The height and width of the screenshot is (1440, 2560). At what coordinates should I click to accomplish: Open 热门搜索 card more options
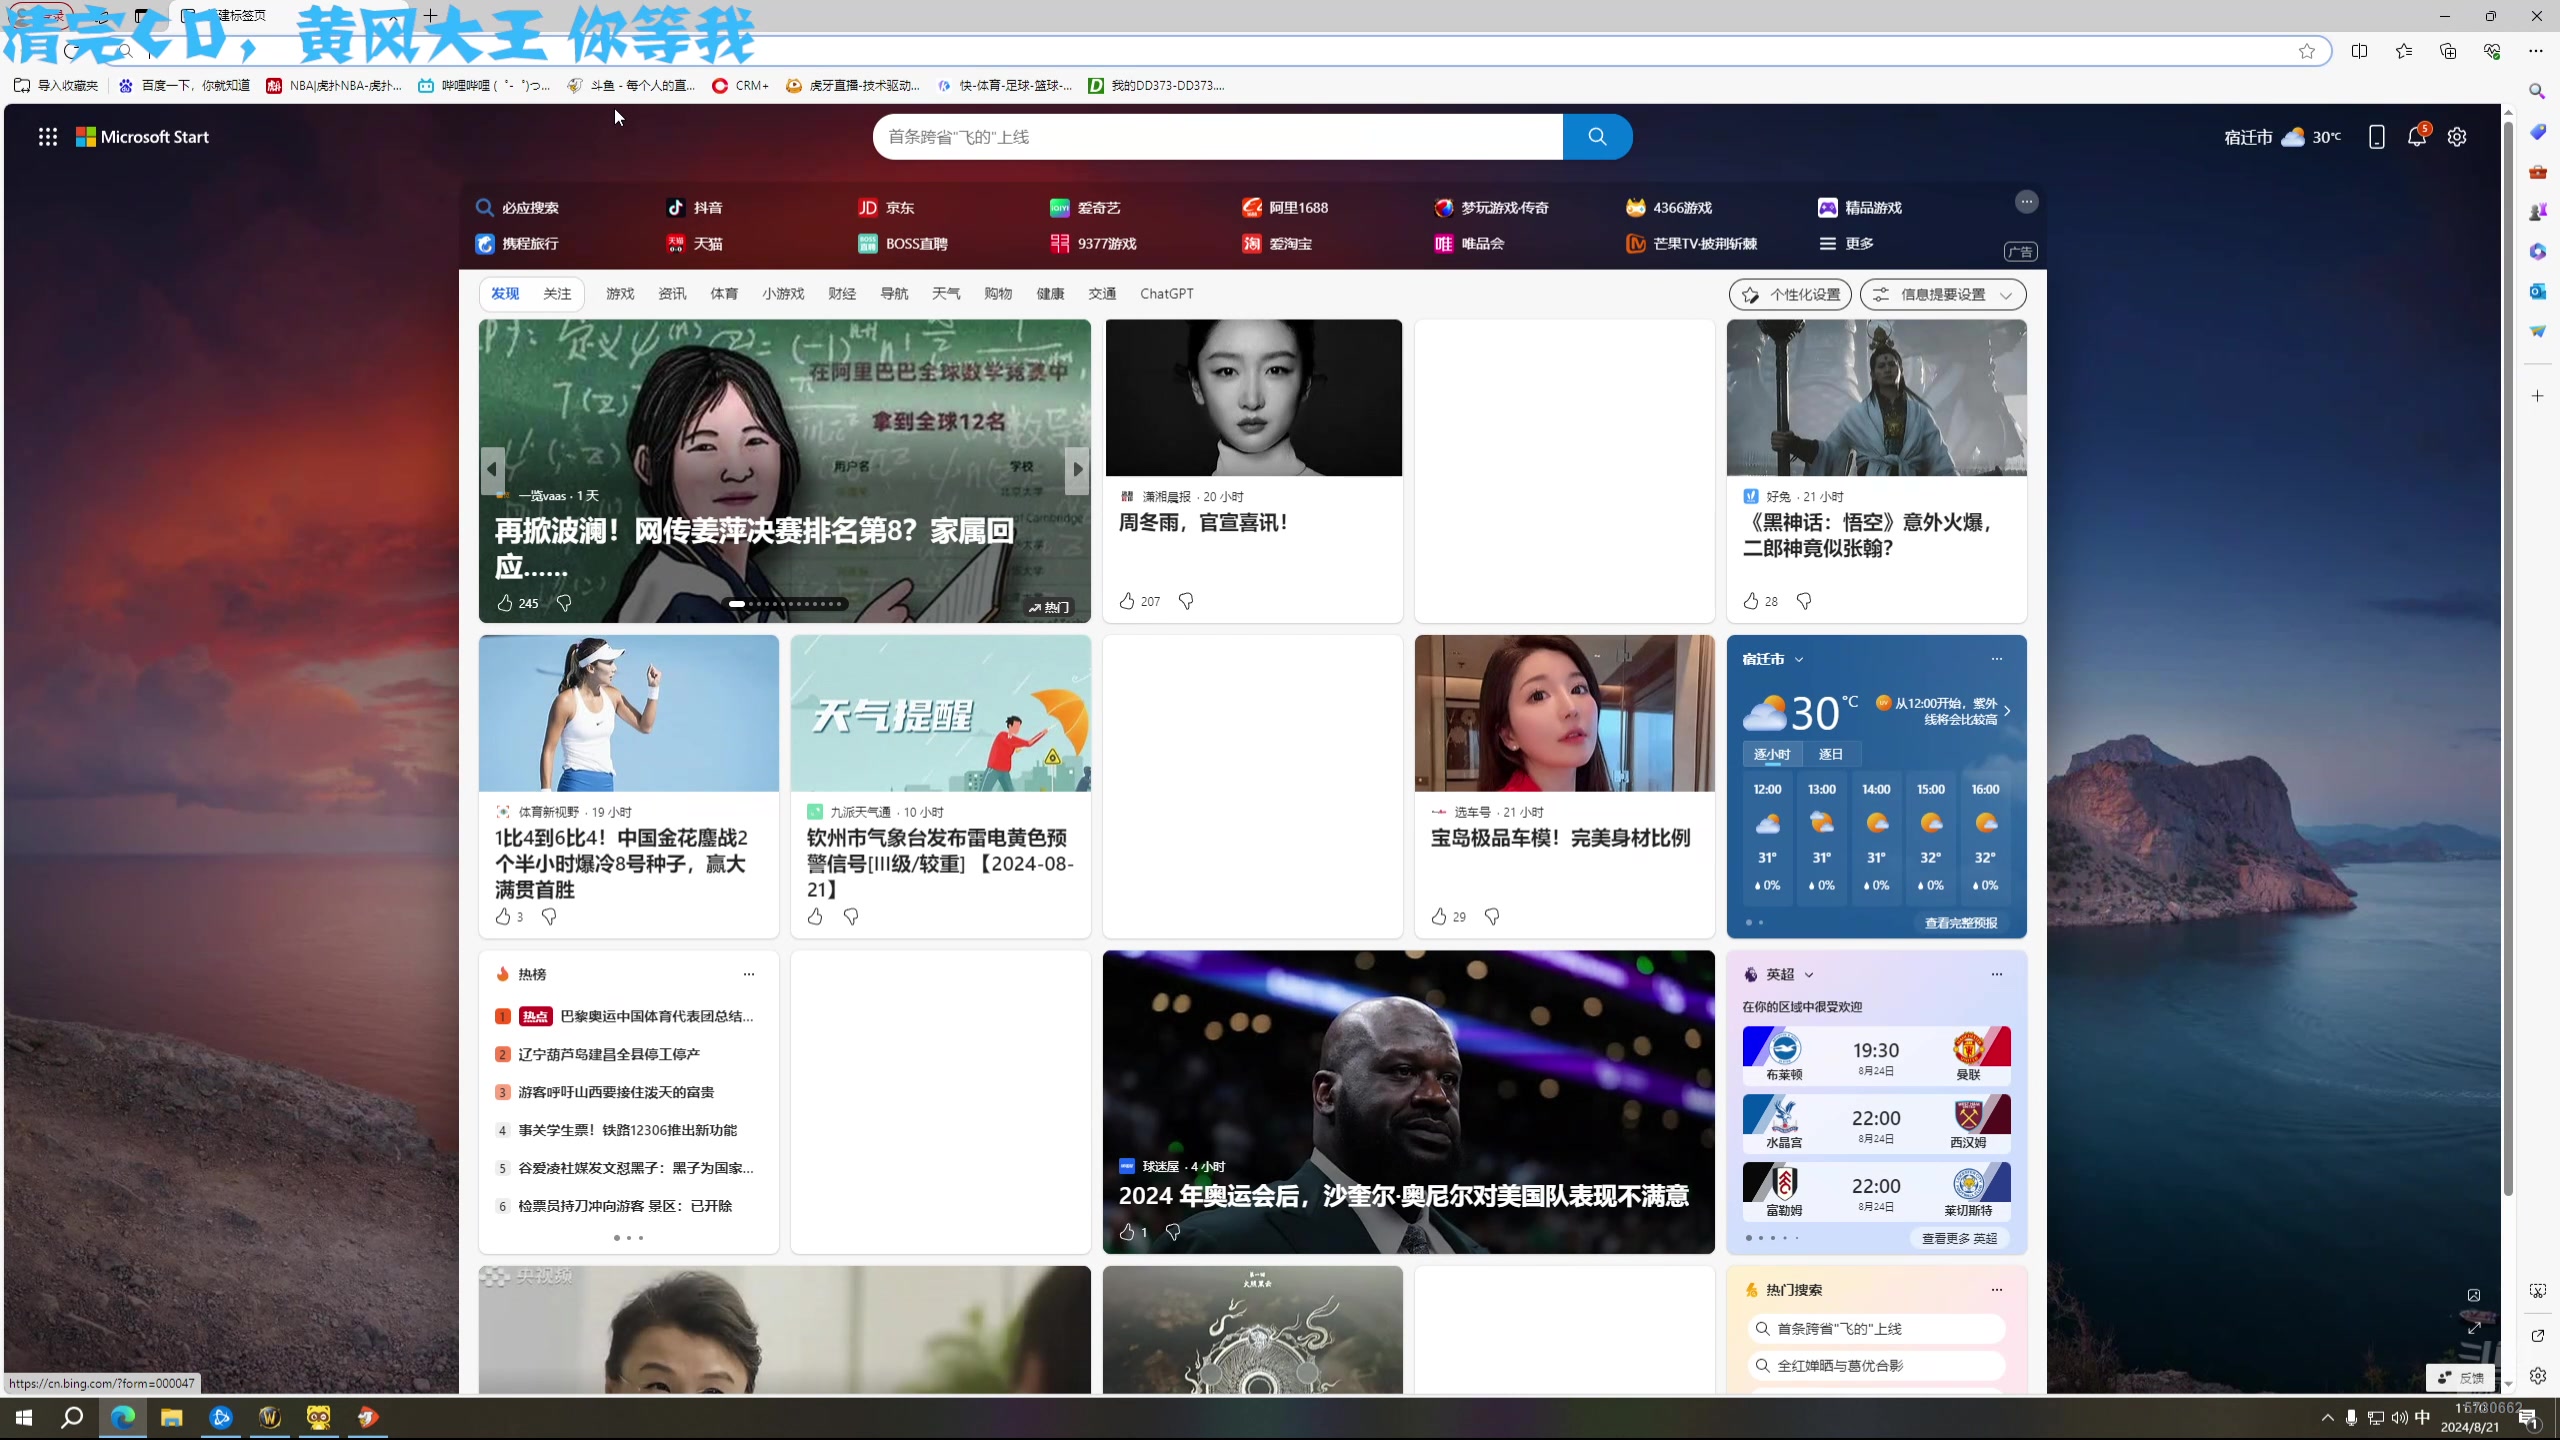[1996, 1290]
